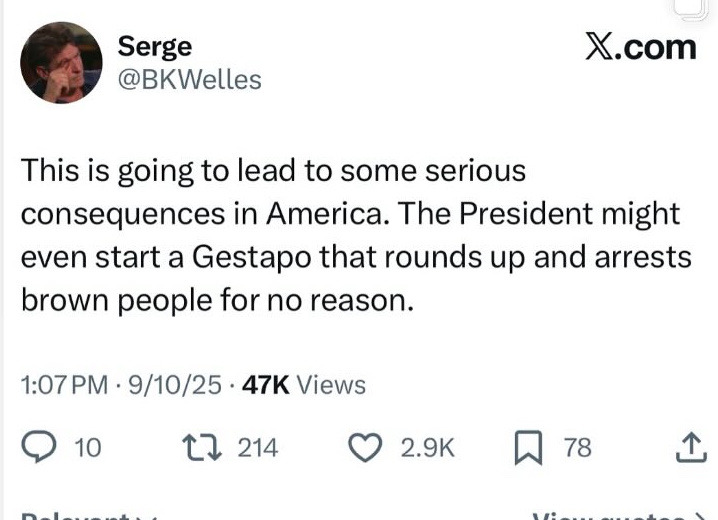Click the X.com logo text
718x520 pixels.
640,46
